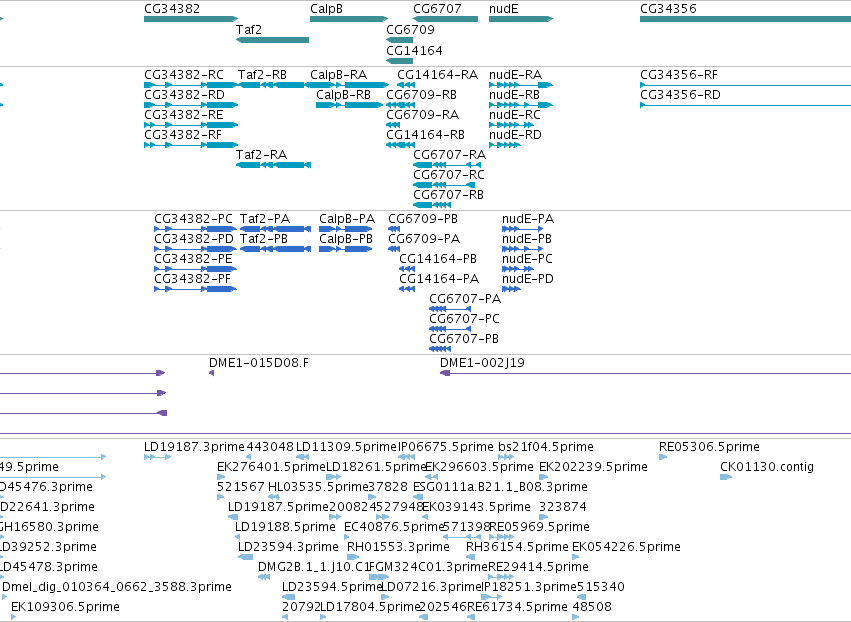This screenshot has width=851, height=622.
Task: Select Dmel_dig_010364_0662_3588.3prime EST
Action: 117,588
